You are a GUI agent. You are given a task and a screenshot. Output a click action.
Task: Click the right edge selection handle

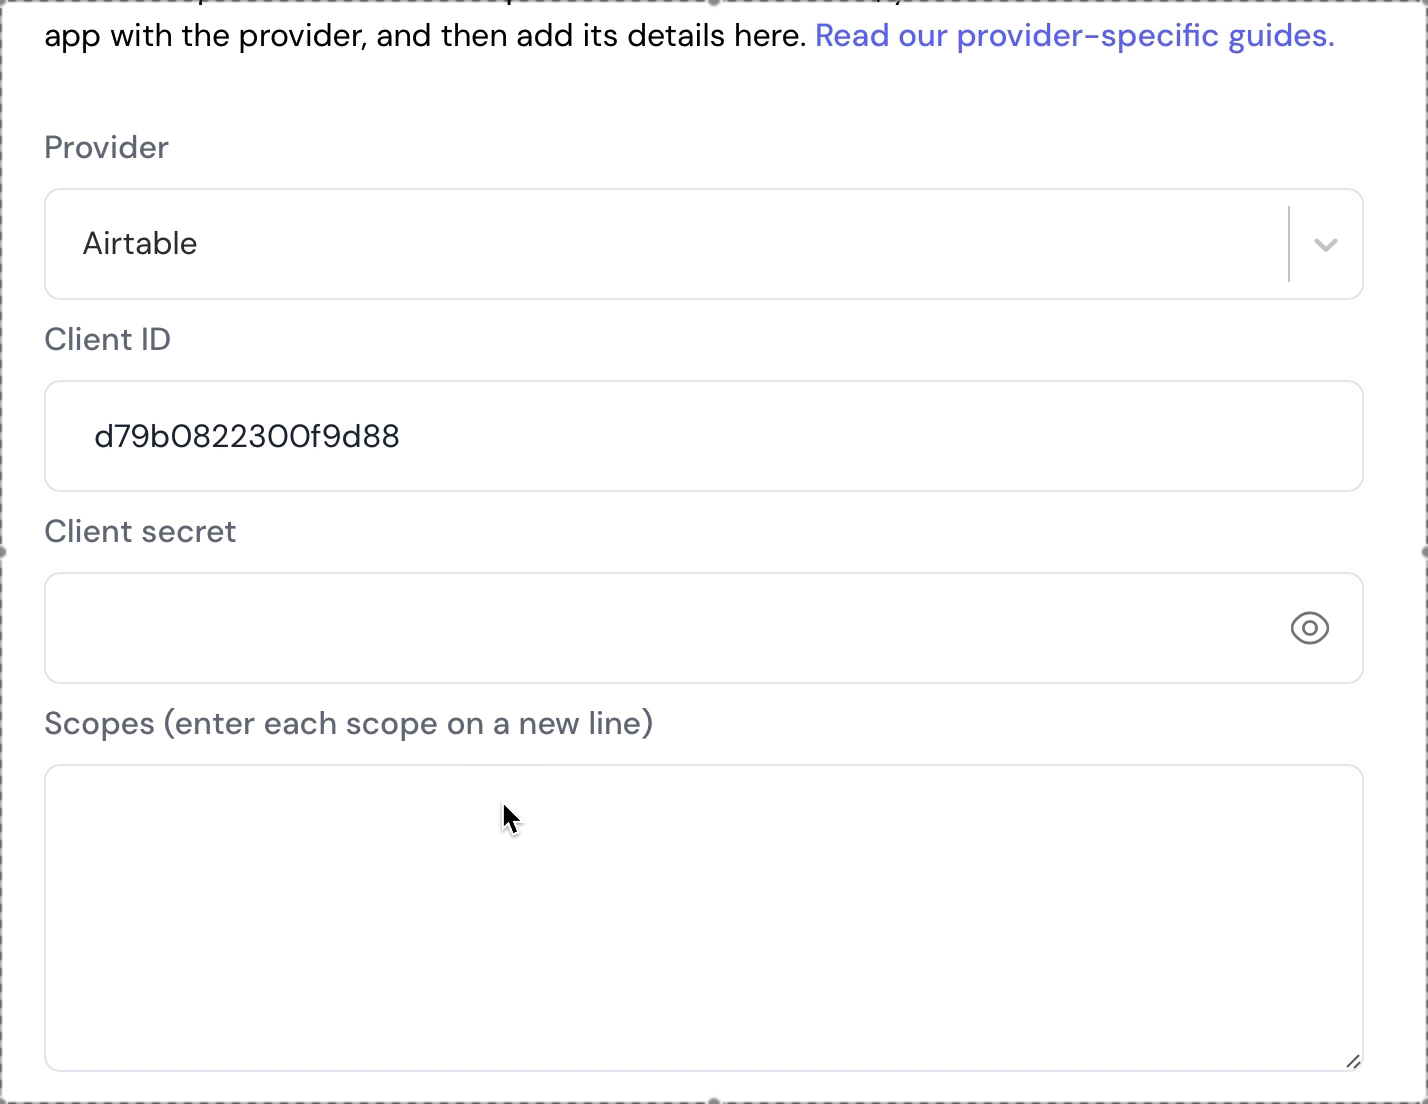point(1424,552)
